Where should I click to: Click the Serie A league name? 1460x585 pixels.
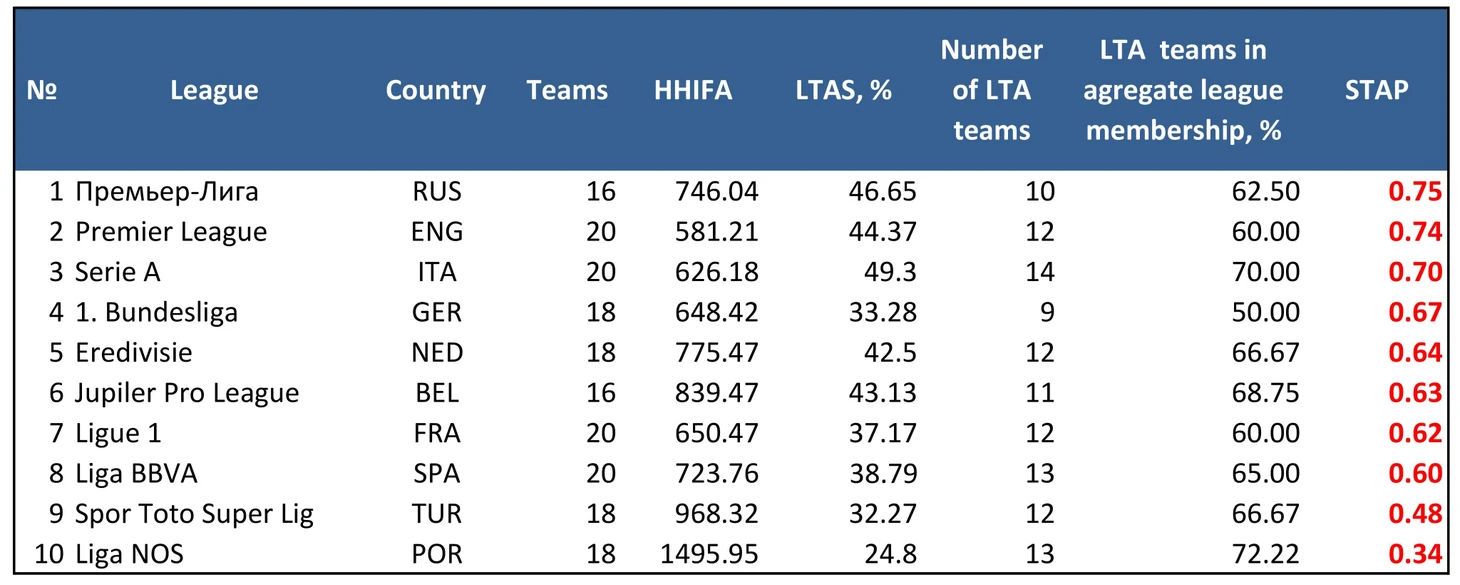coord(118,272)
